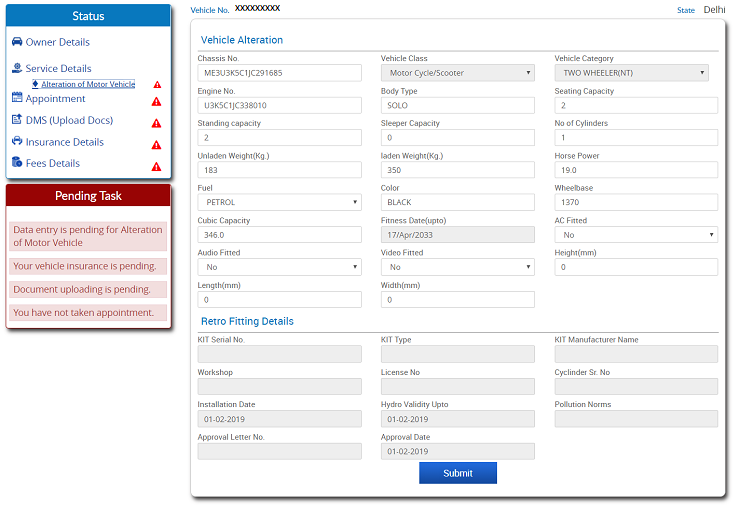Open the Vehicle Class dropdown

(x=457, y=73)
